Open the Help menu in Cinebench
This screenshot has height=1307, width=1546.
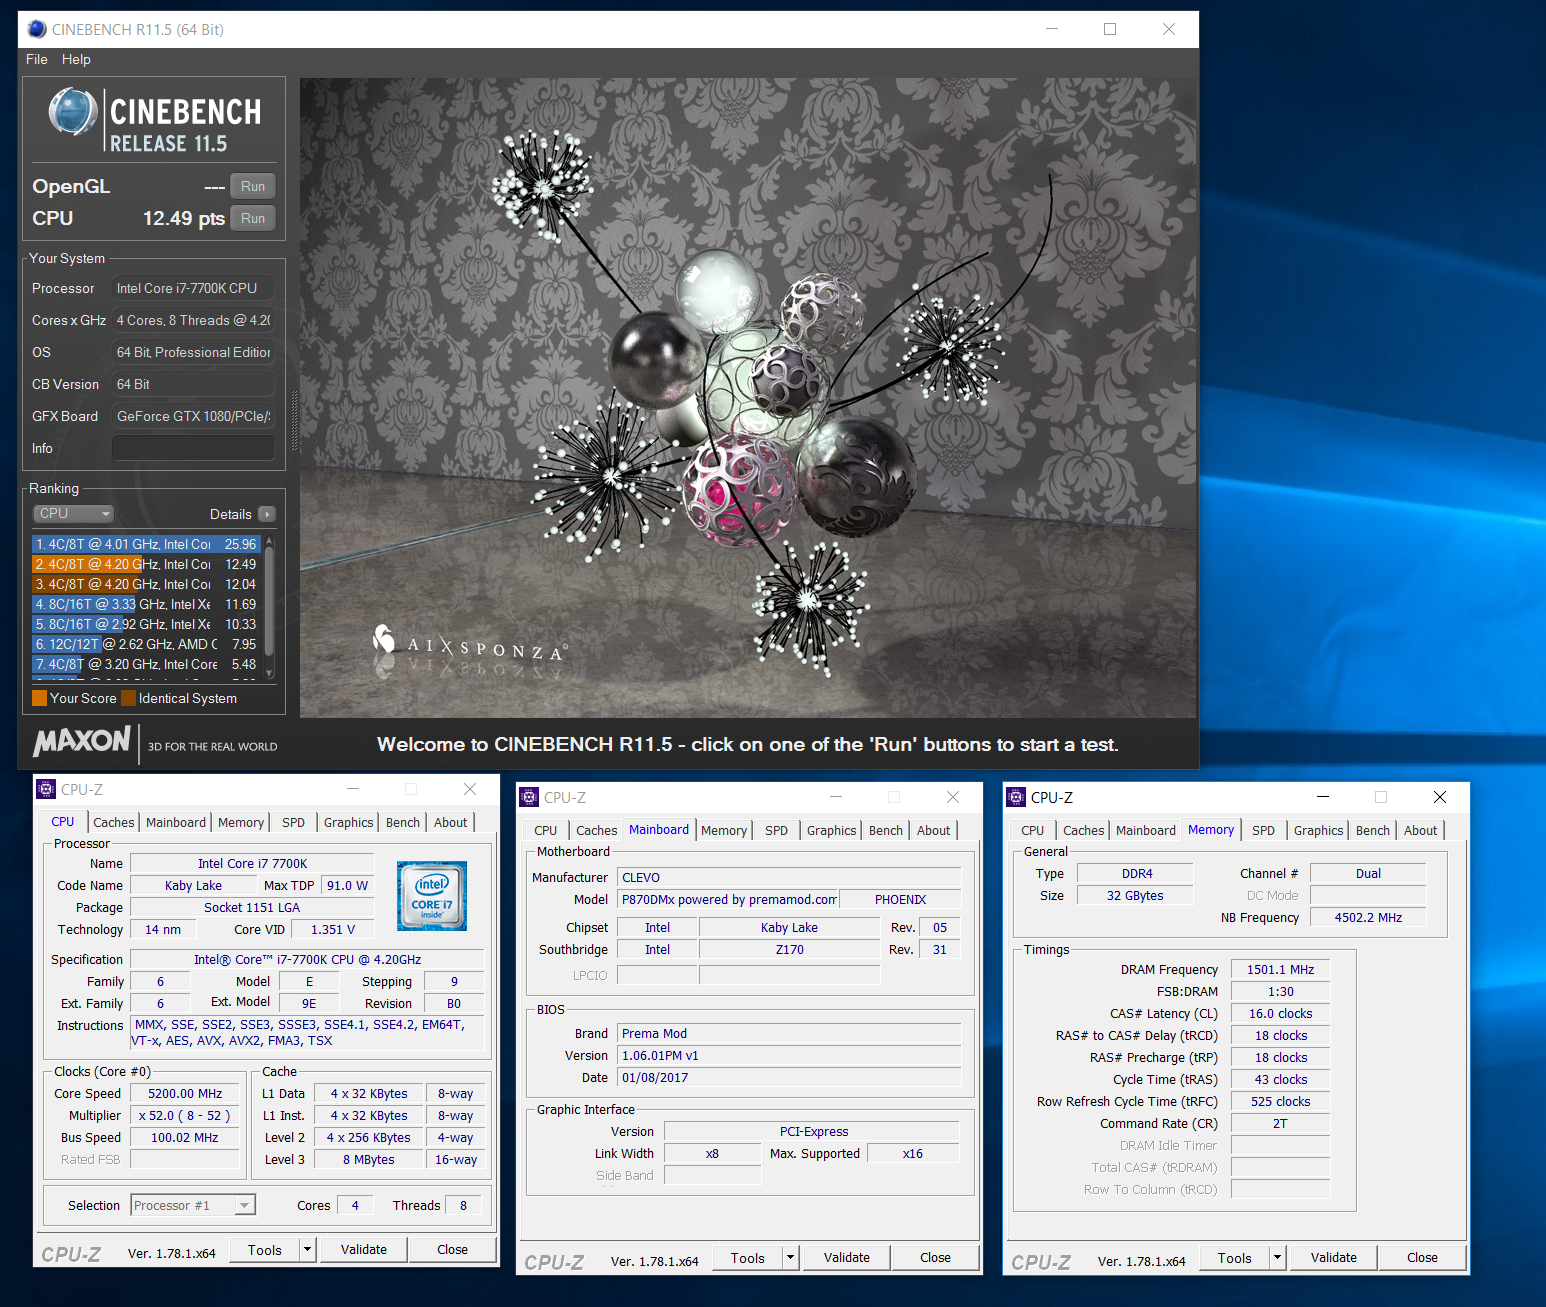(x=76, y=59)
